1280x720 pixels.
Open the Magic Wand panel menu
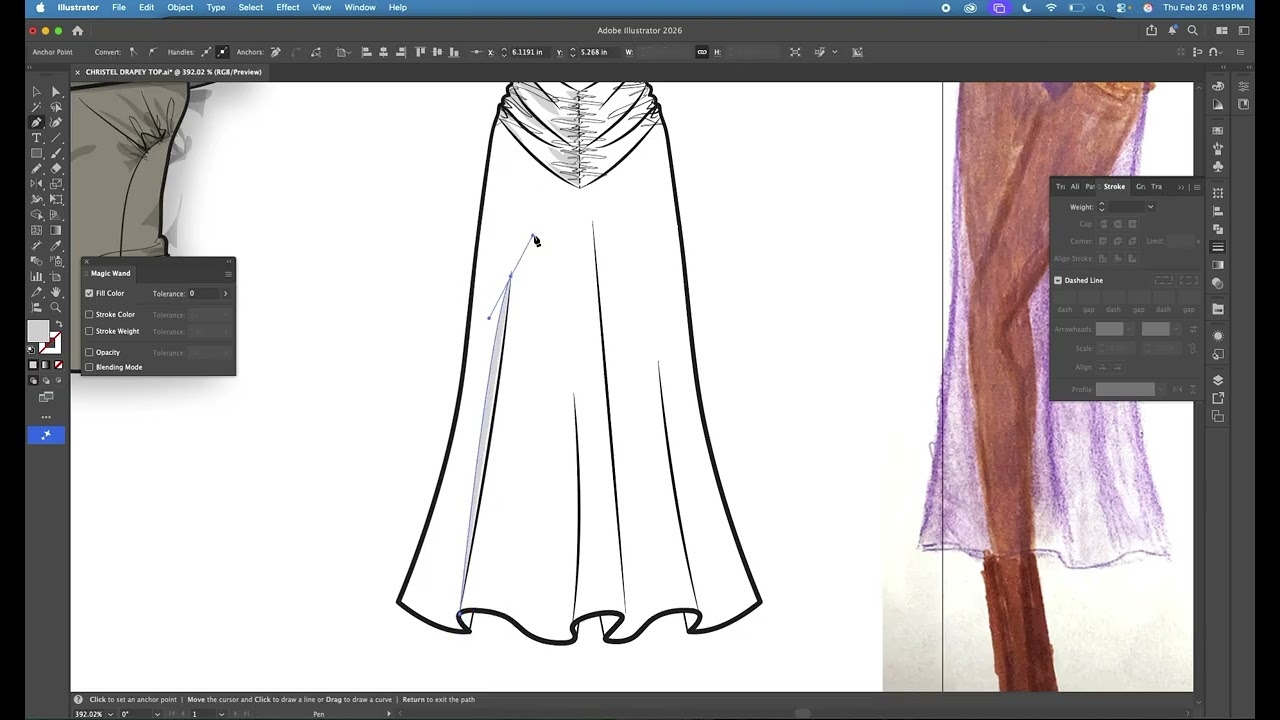click(228, 273)
